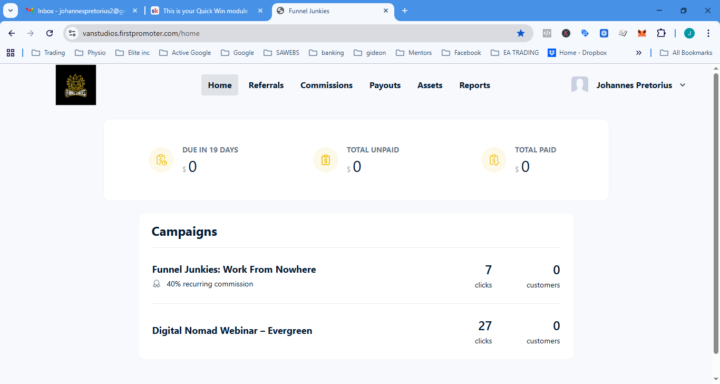
Task: Toggle the bookmark star for this page
Action: (520, 33)
